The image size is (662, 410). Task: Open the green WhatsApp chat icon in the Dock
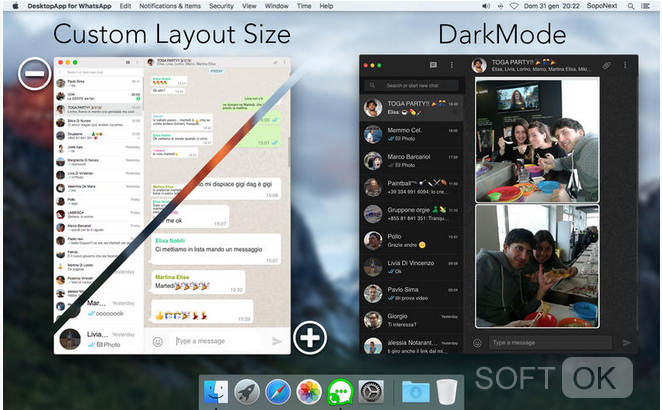(340, 392)
